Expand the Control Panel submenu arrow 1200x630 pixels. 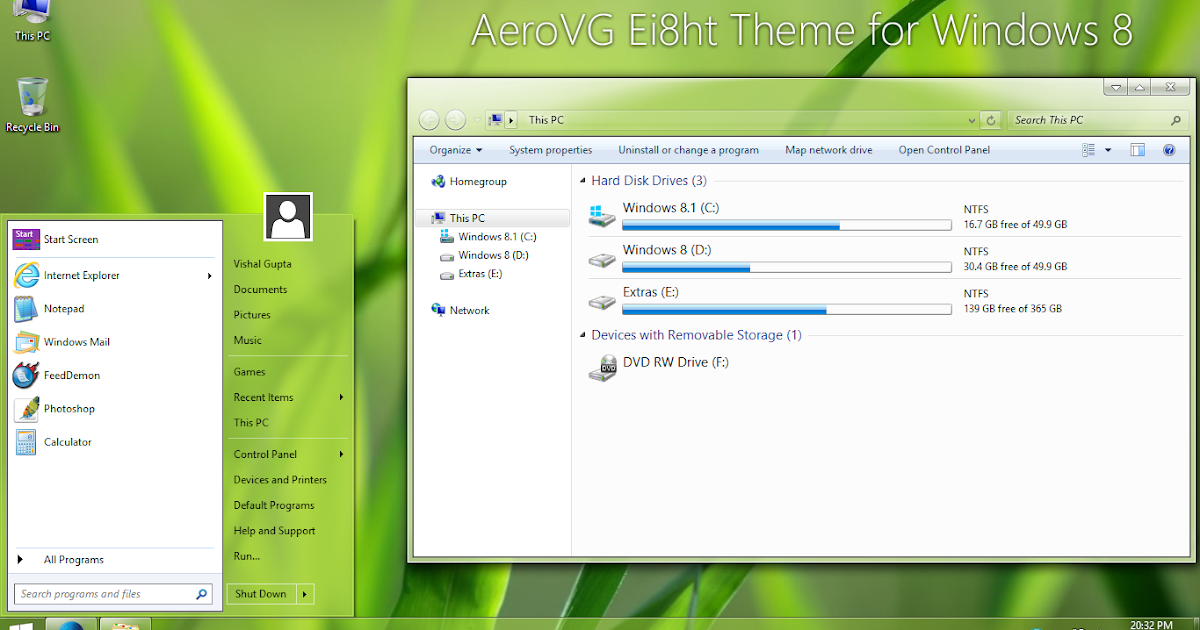[341, 454]
